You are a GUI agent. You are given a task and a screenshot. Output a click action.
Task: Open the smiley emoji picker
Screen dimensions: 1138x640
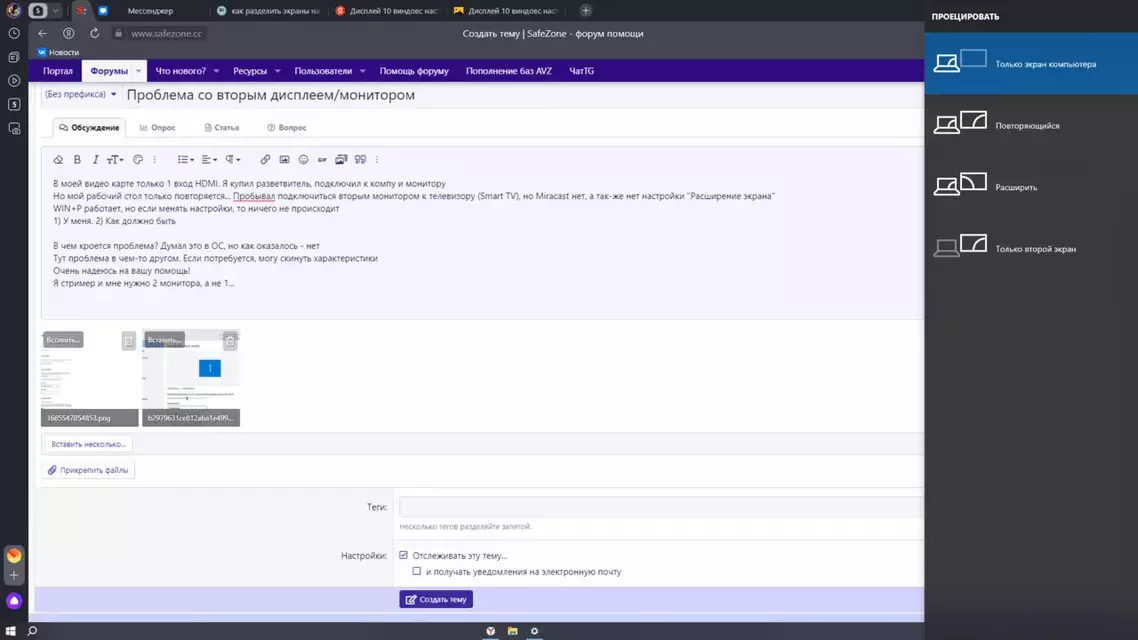pos(303,160)
